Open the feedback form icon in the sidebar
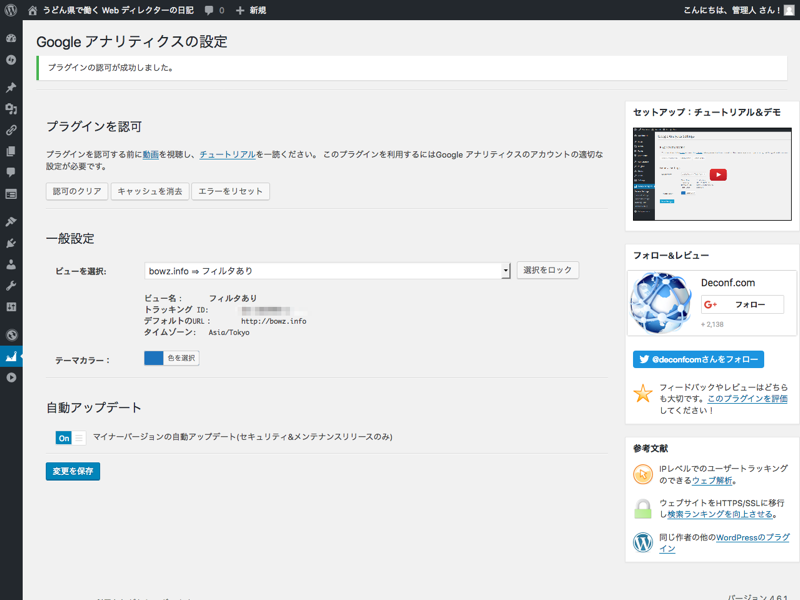This screenshot has height=600, width=800. (x=11, y=194)
